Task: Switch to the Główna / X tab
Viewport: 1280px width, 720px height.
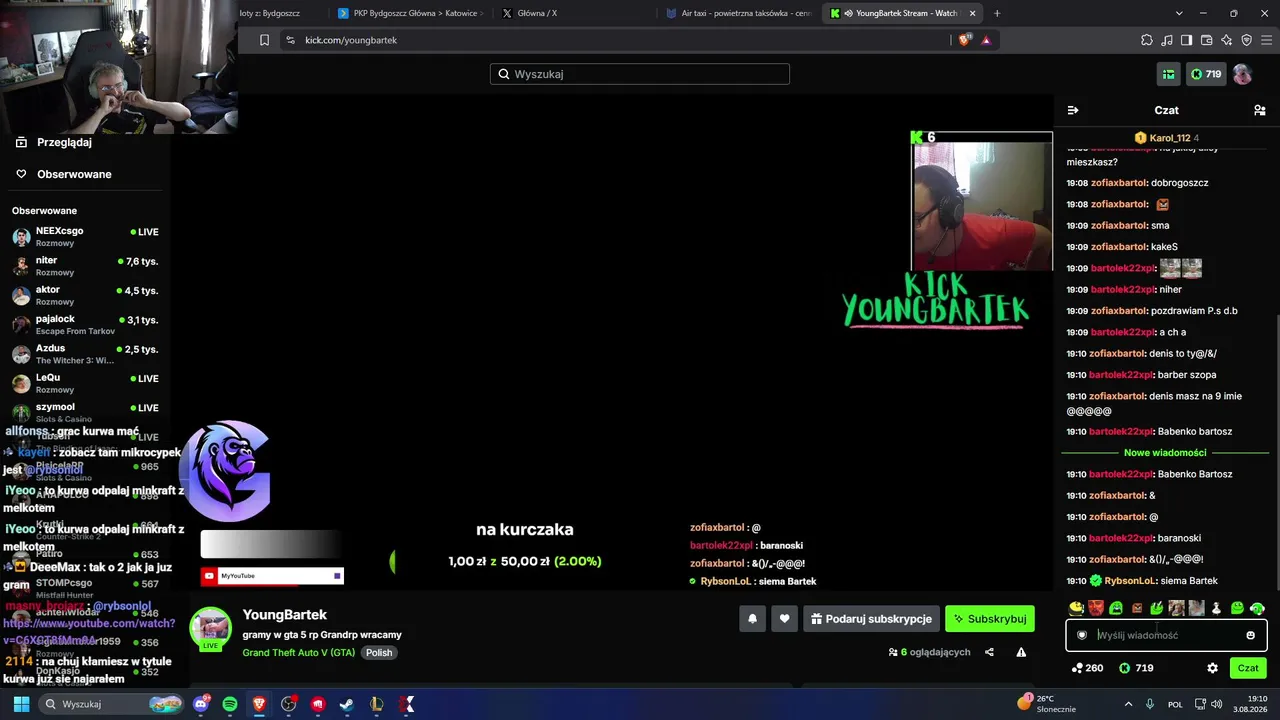Action: [x=574, y=13]
